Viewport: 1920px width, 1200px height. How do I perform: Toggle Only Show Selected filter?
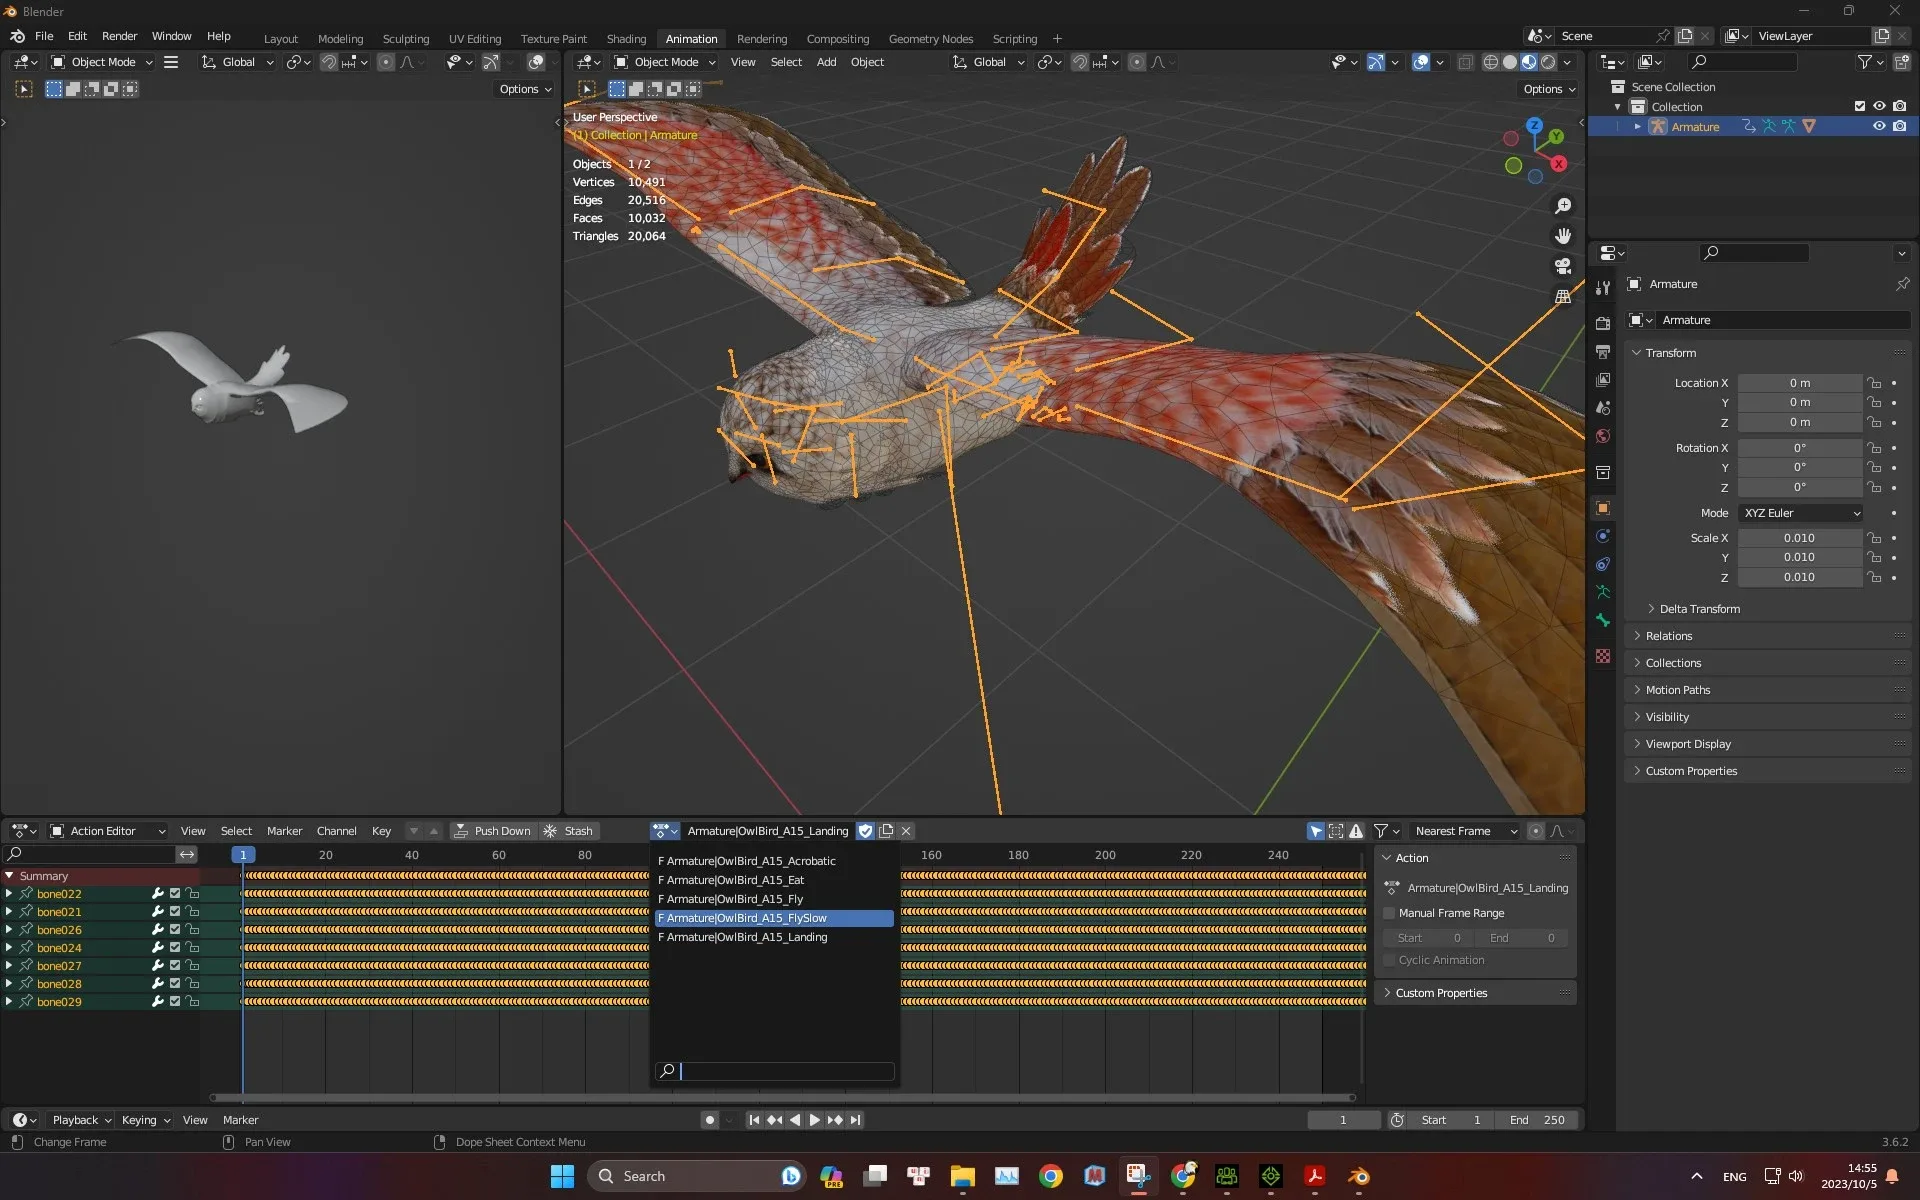coord(1316,831)
